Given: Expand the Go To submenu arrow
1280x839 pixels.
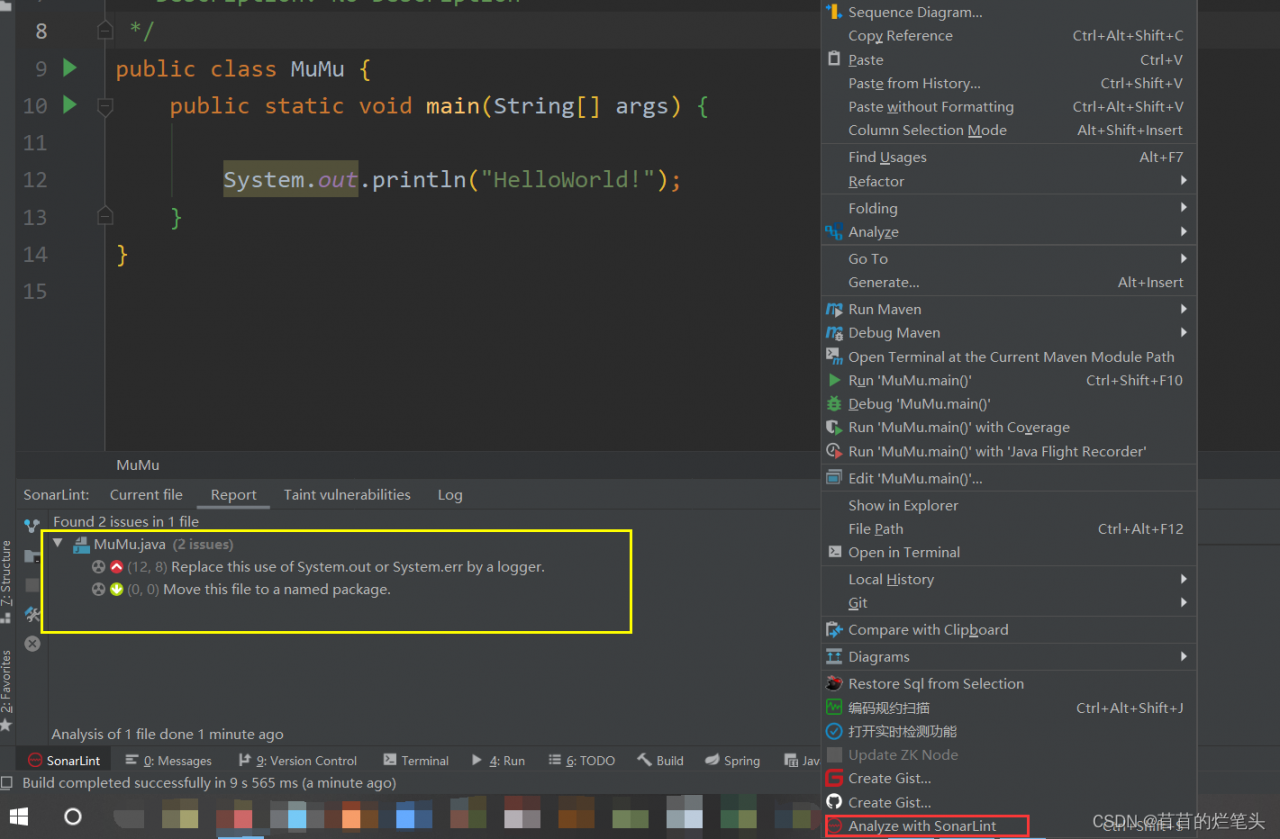Looking at the screenshot, I should point(1184,258).
